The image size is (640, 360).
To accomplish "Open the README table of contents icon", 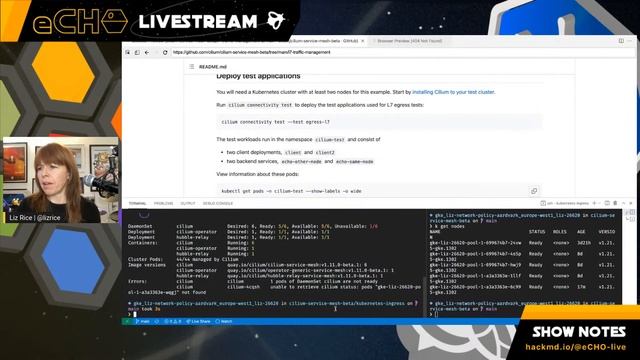I will point(191,67).
